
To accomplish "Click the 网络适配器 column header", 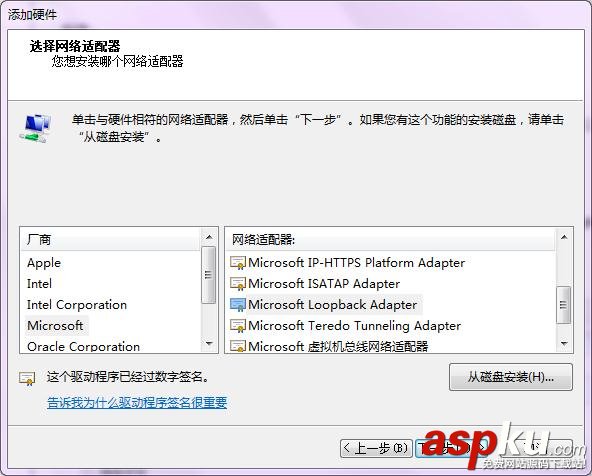I will [x=391, y=240].
